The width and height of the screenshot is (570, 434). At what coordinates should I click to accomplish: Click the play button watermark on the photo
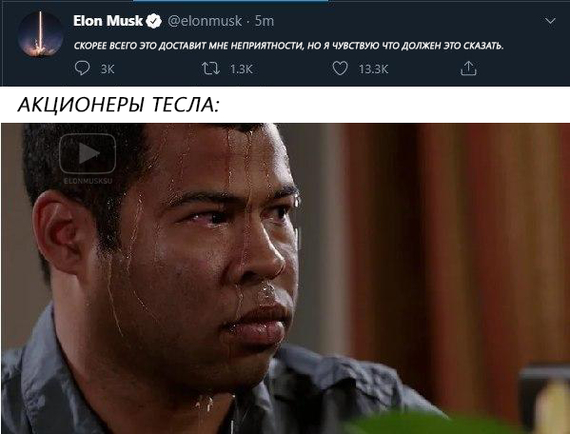pyautogui.click(x=88, y=153)
